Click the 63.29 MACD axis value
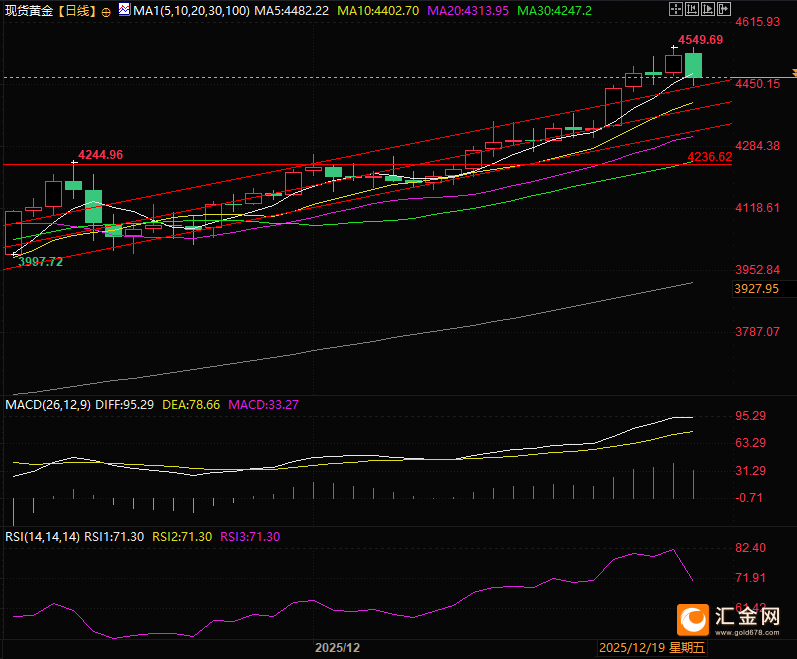The image size is (797, 659). [x=750, y=443]
